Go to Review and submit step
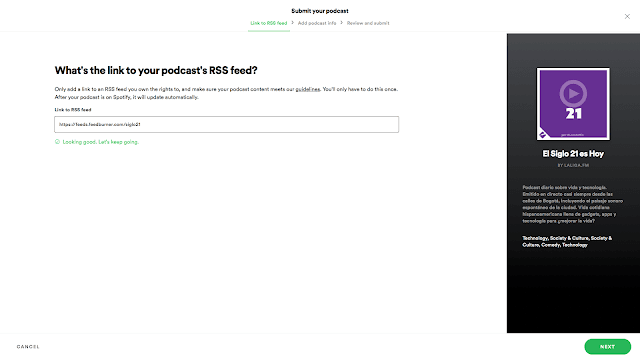This screenshot has height=360, width=640. (368, 23)
